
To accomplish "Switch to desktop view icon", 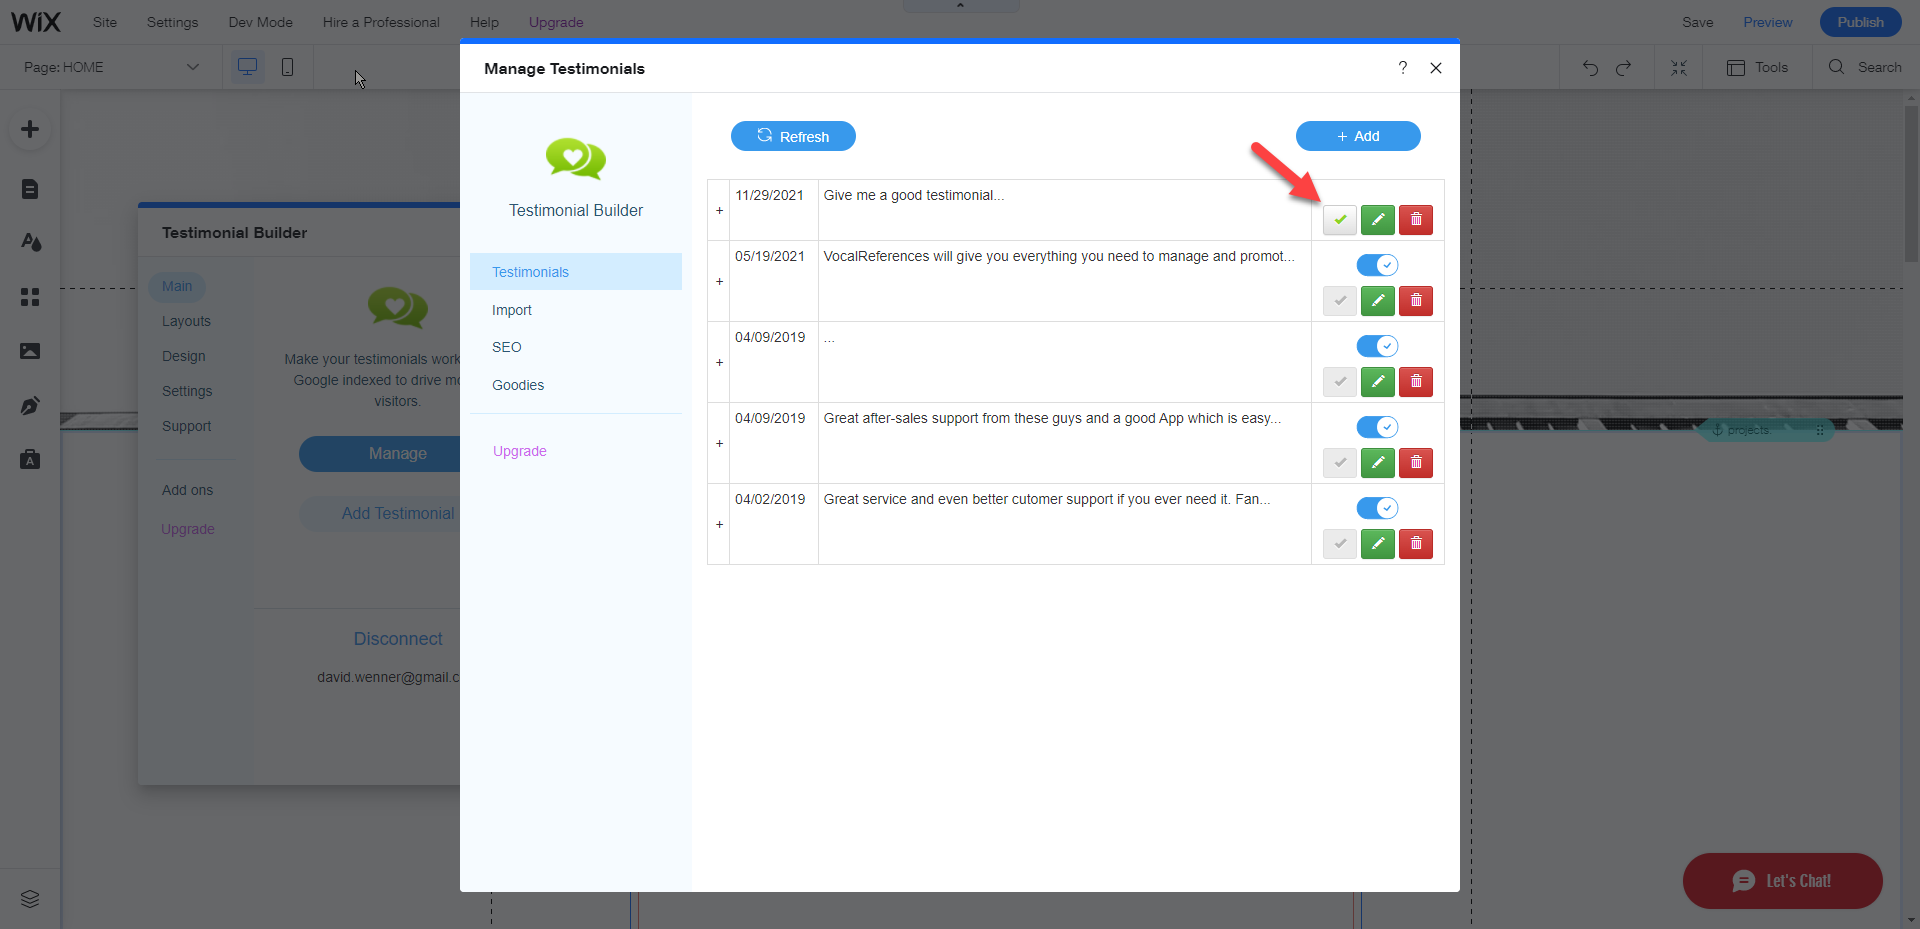I will (x=247, y=67).
